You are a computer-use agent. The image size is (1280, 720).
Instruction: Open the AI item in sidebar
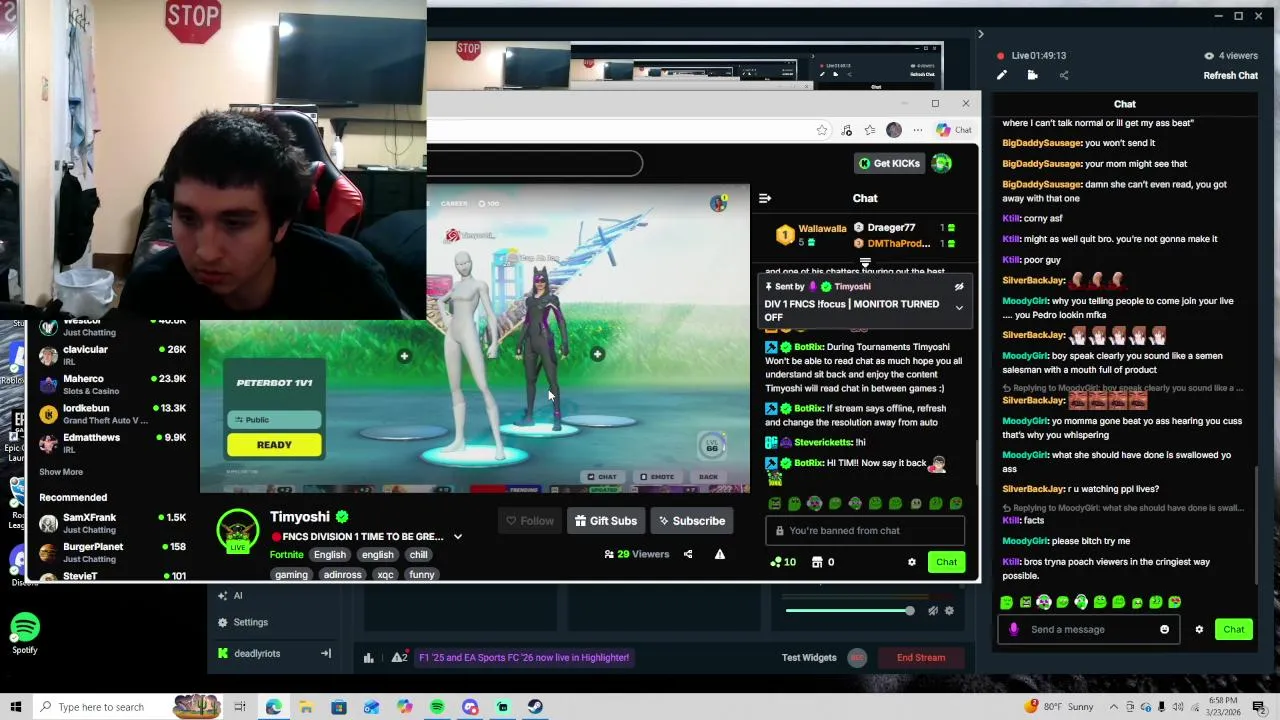[237, 596]
